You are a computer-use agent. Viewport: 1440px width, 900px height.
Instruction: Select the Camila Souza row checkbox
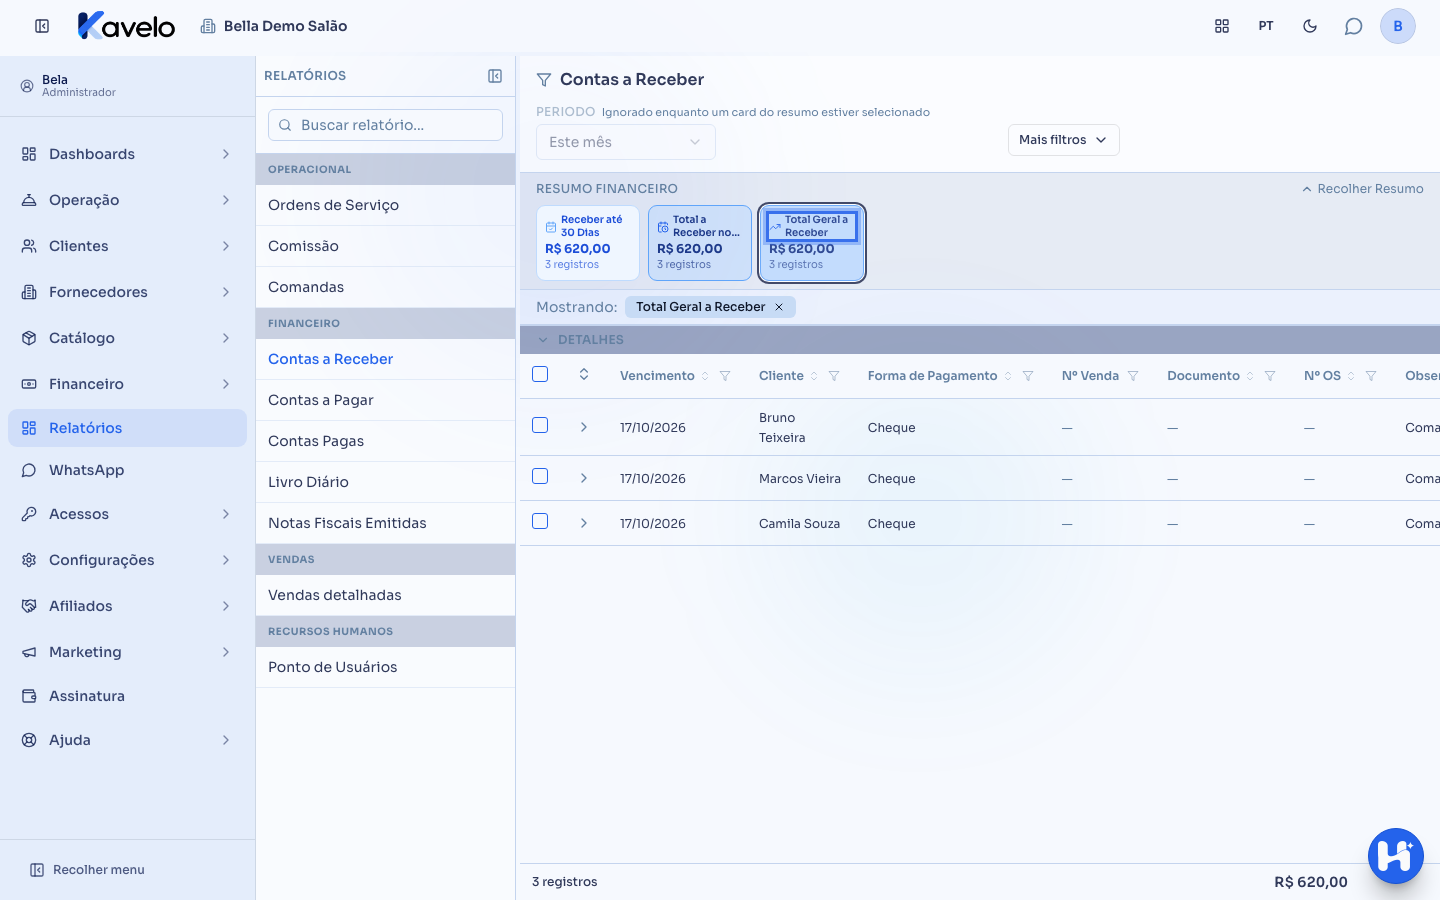540,521
